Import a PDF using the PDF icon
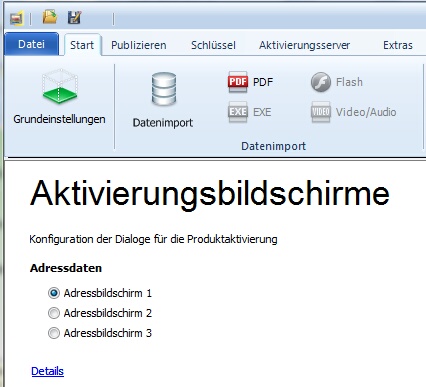This screenshot has width=426, height=387. coord(238,82)
